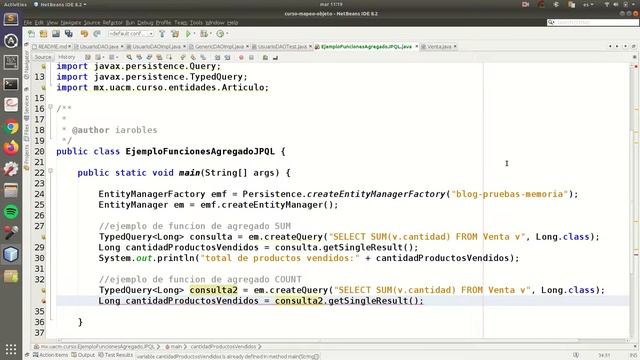Collapse the Javadoc comment fold on line 16
Screen dimensions: 640x360
pos(50,107)
